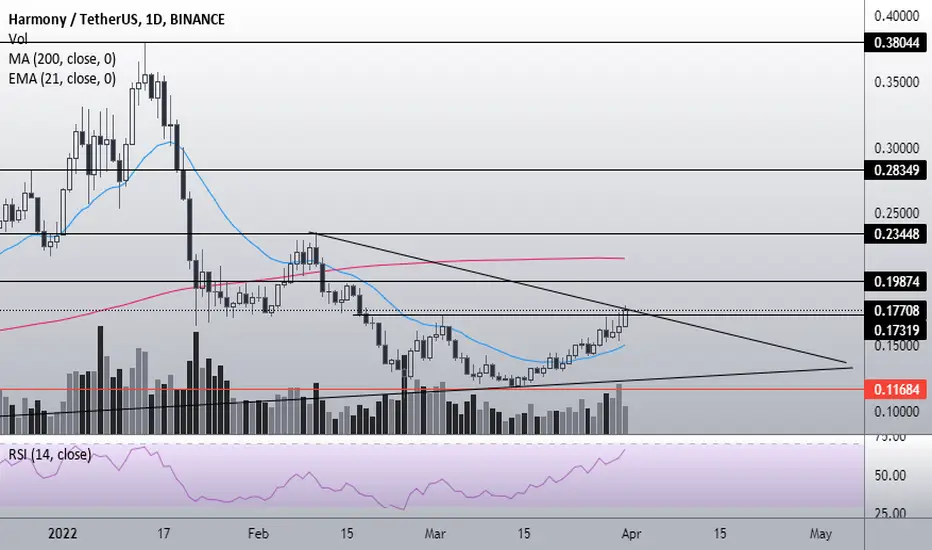Click the red 0.11684 price label
This screenshot has height=550, width=932.
point(896,389)
